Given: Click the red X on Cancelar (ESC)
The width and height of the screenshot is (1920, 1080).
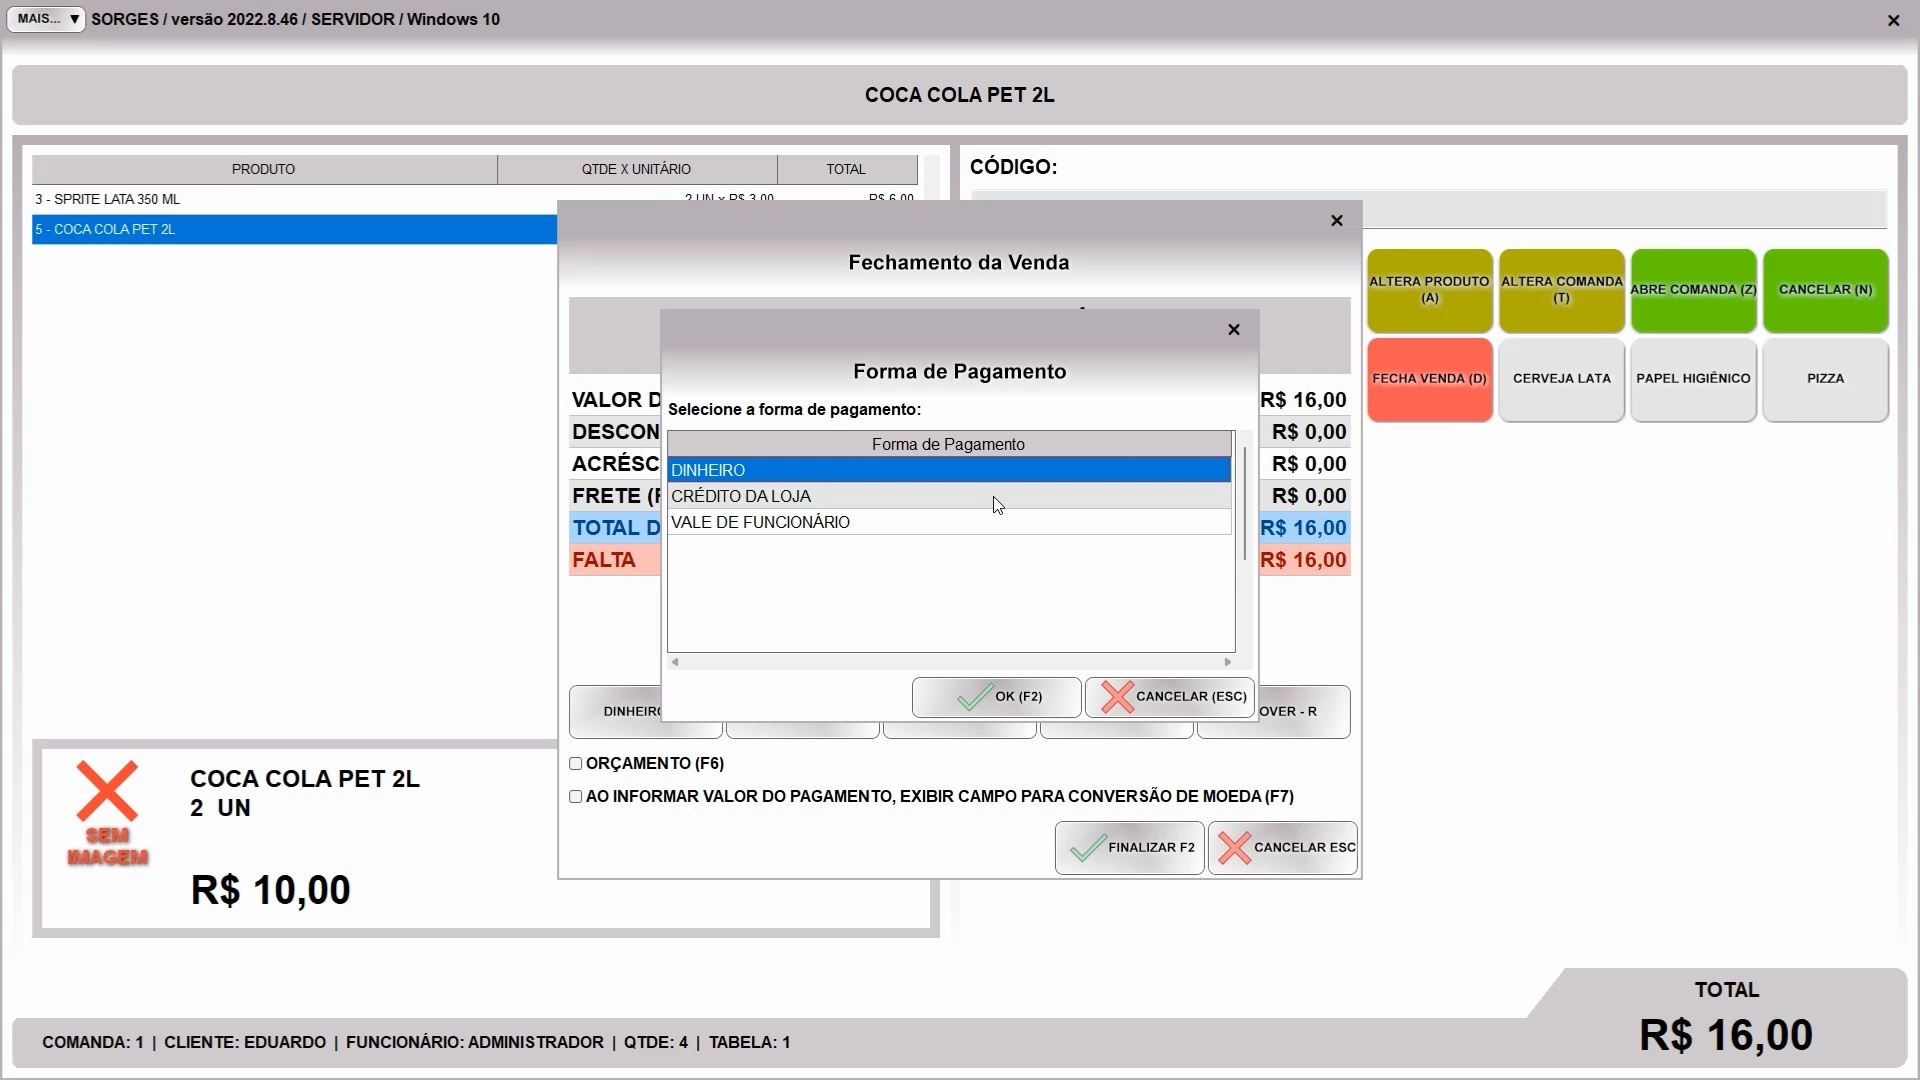Looking at the screenshot, I should point(1117,697).
